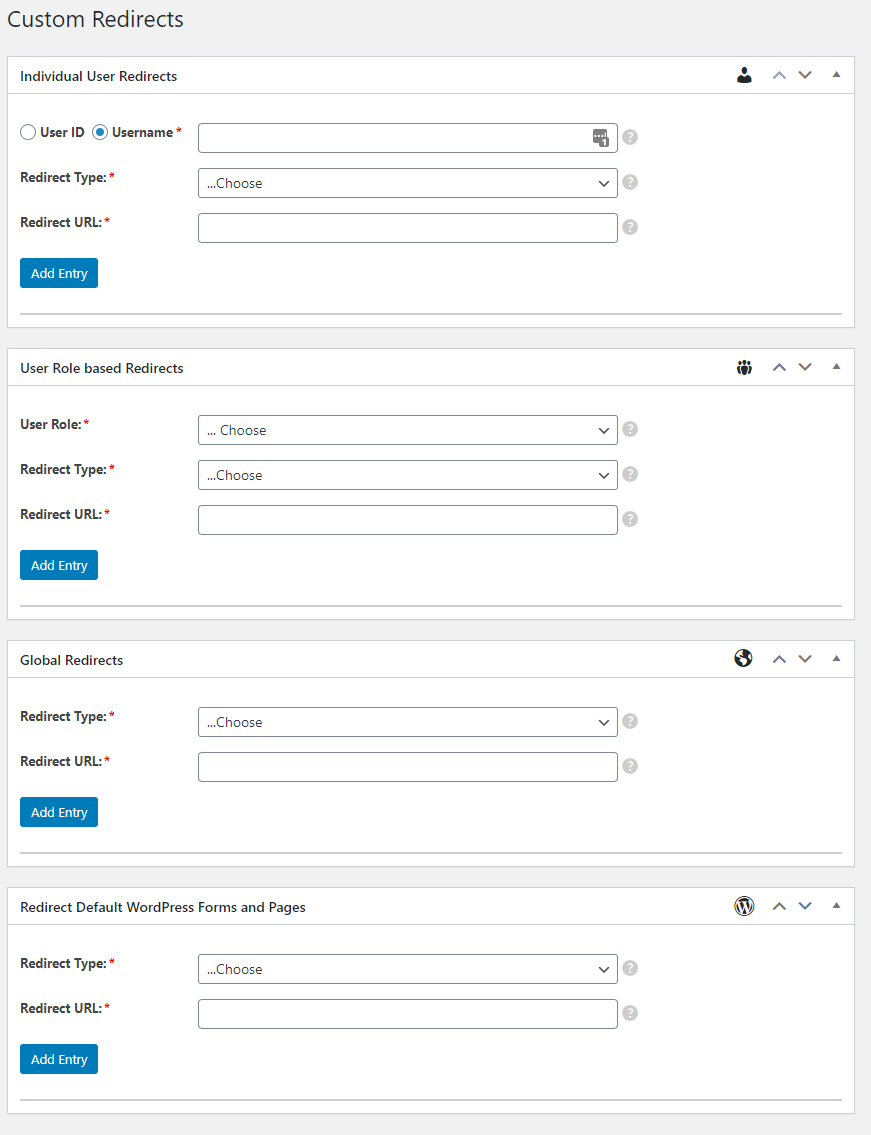Click the single user icon in Individual User Redirects header

click(744, 75)
